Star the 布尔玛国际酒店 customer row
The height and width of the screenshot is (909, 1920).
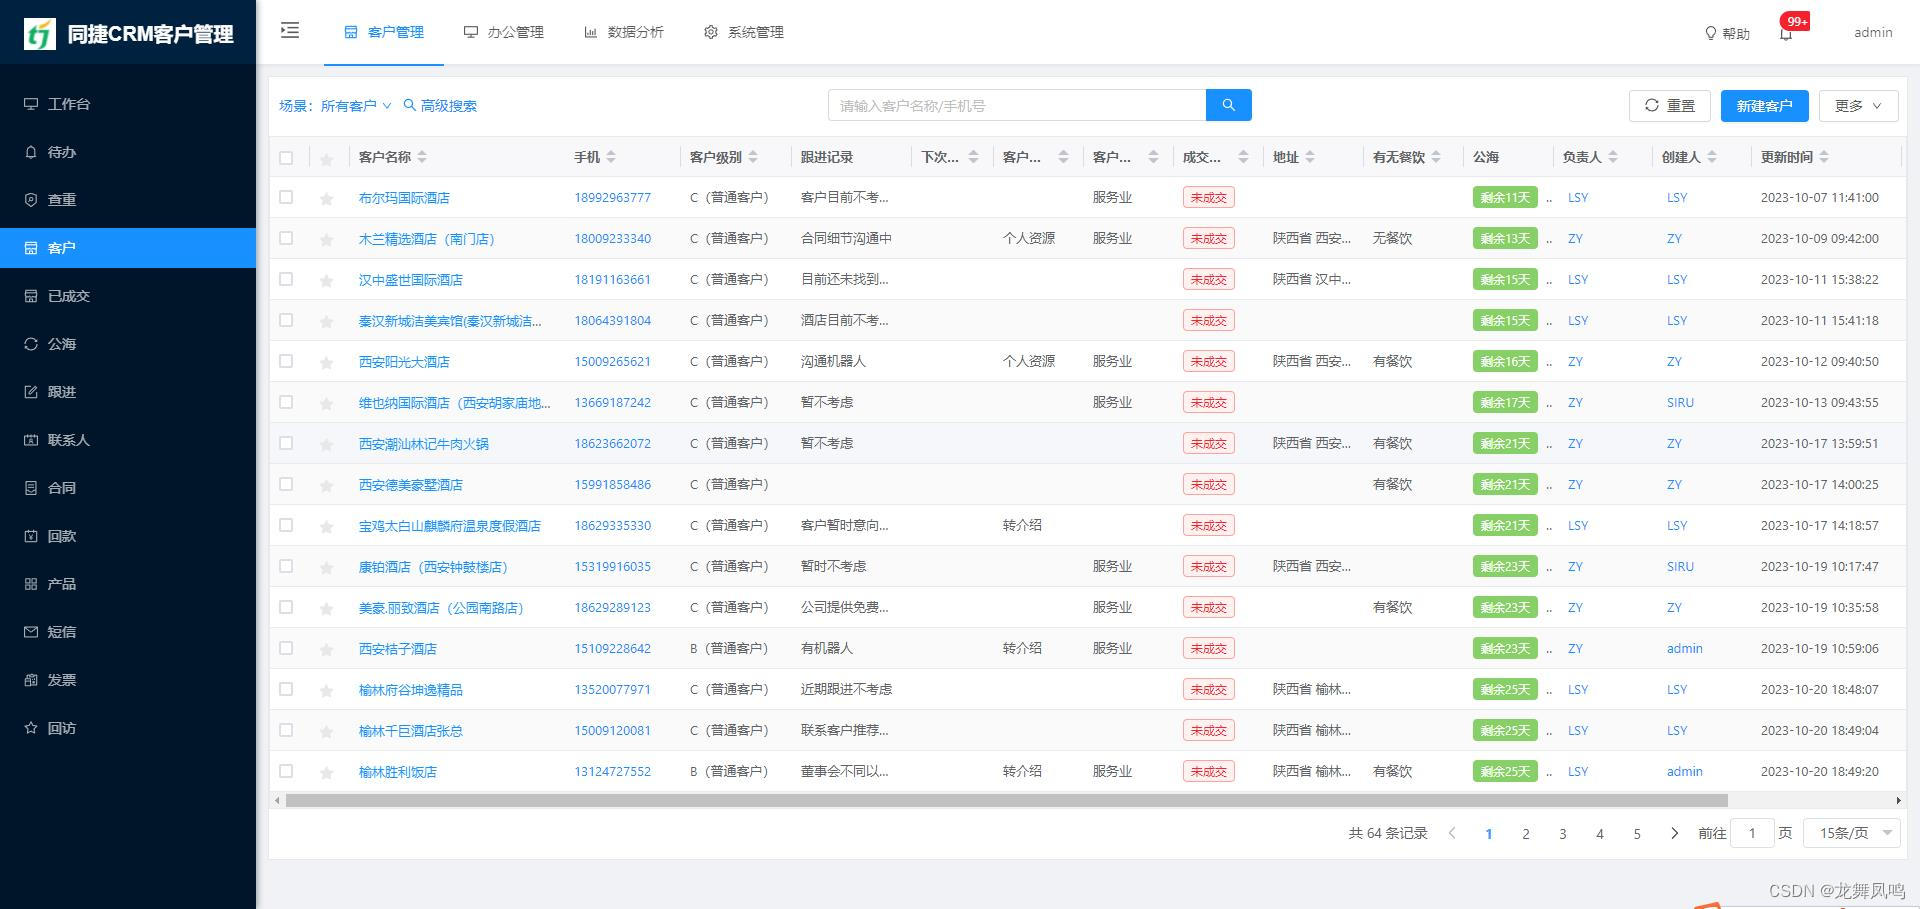coord(326,199)
